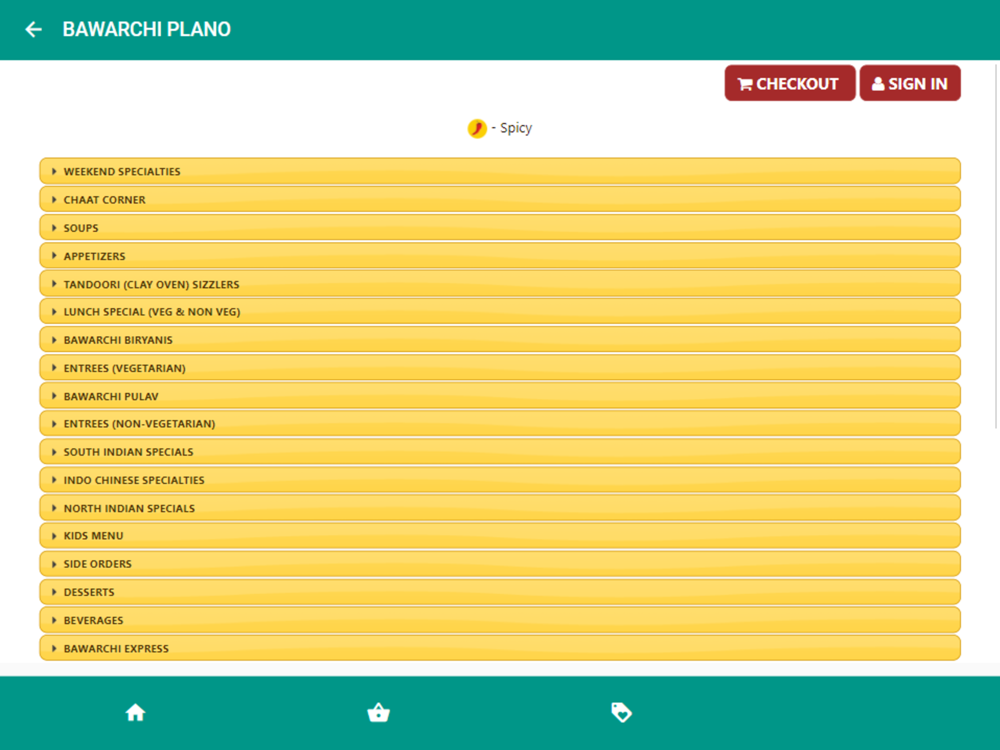Expand the Beverages section
The height and width of the screenshot is (750, 1000).
[500, 620]
